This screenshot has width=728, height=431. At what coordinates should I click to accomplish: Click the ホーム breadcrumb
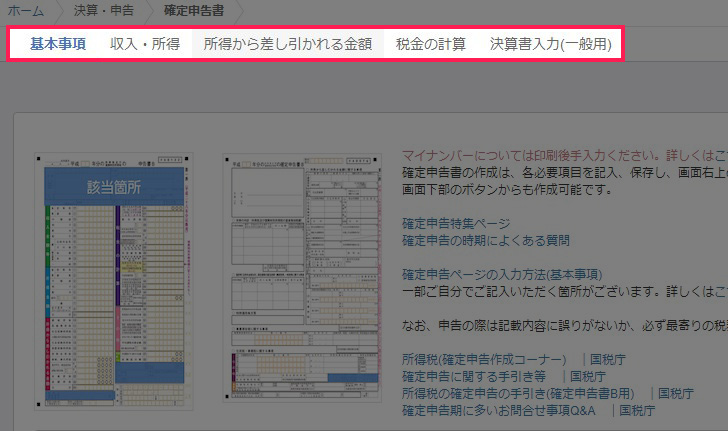click(x=26, y=12)
